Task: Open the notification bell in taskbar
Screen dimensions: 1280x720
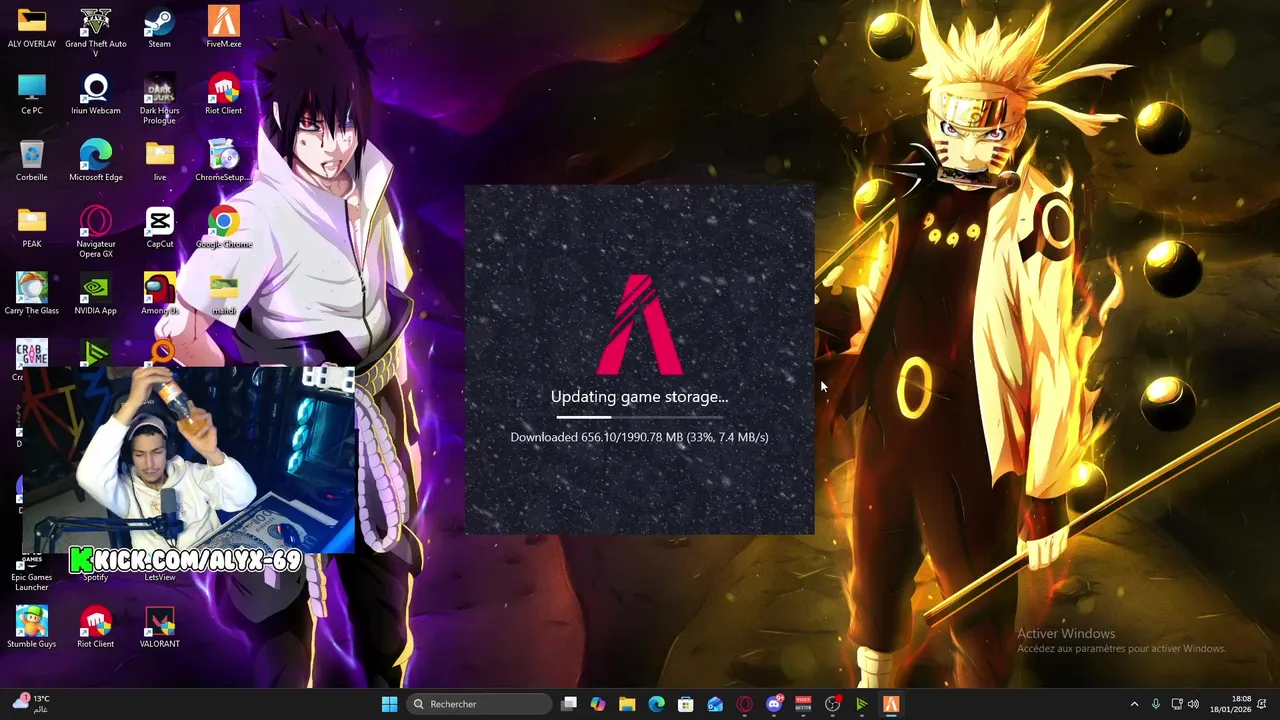Action: point(1263,704)
